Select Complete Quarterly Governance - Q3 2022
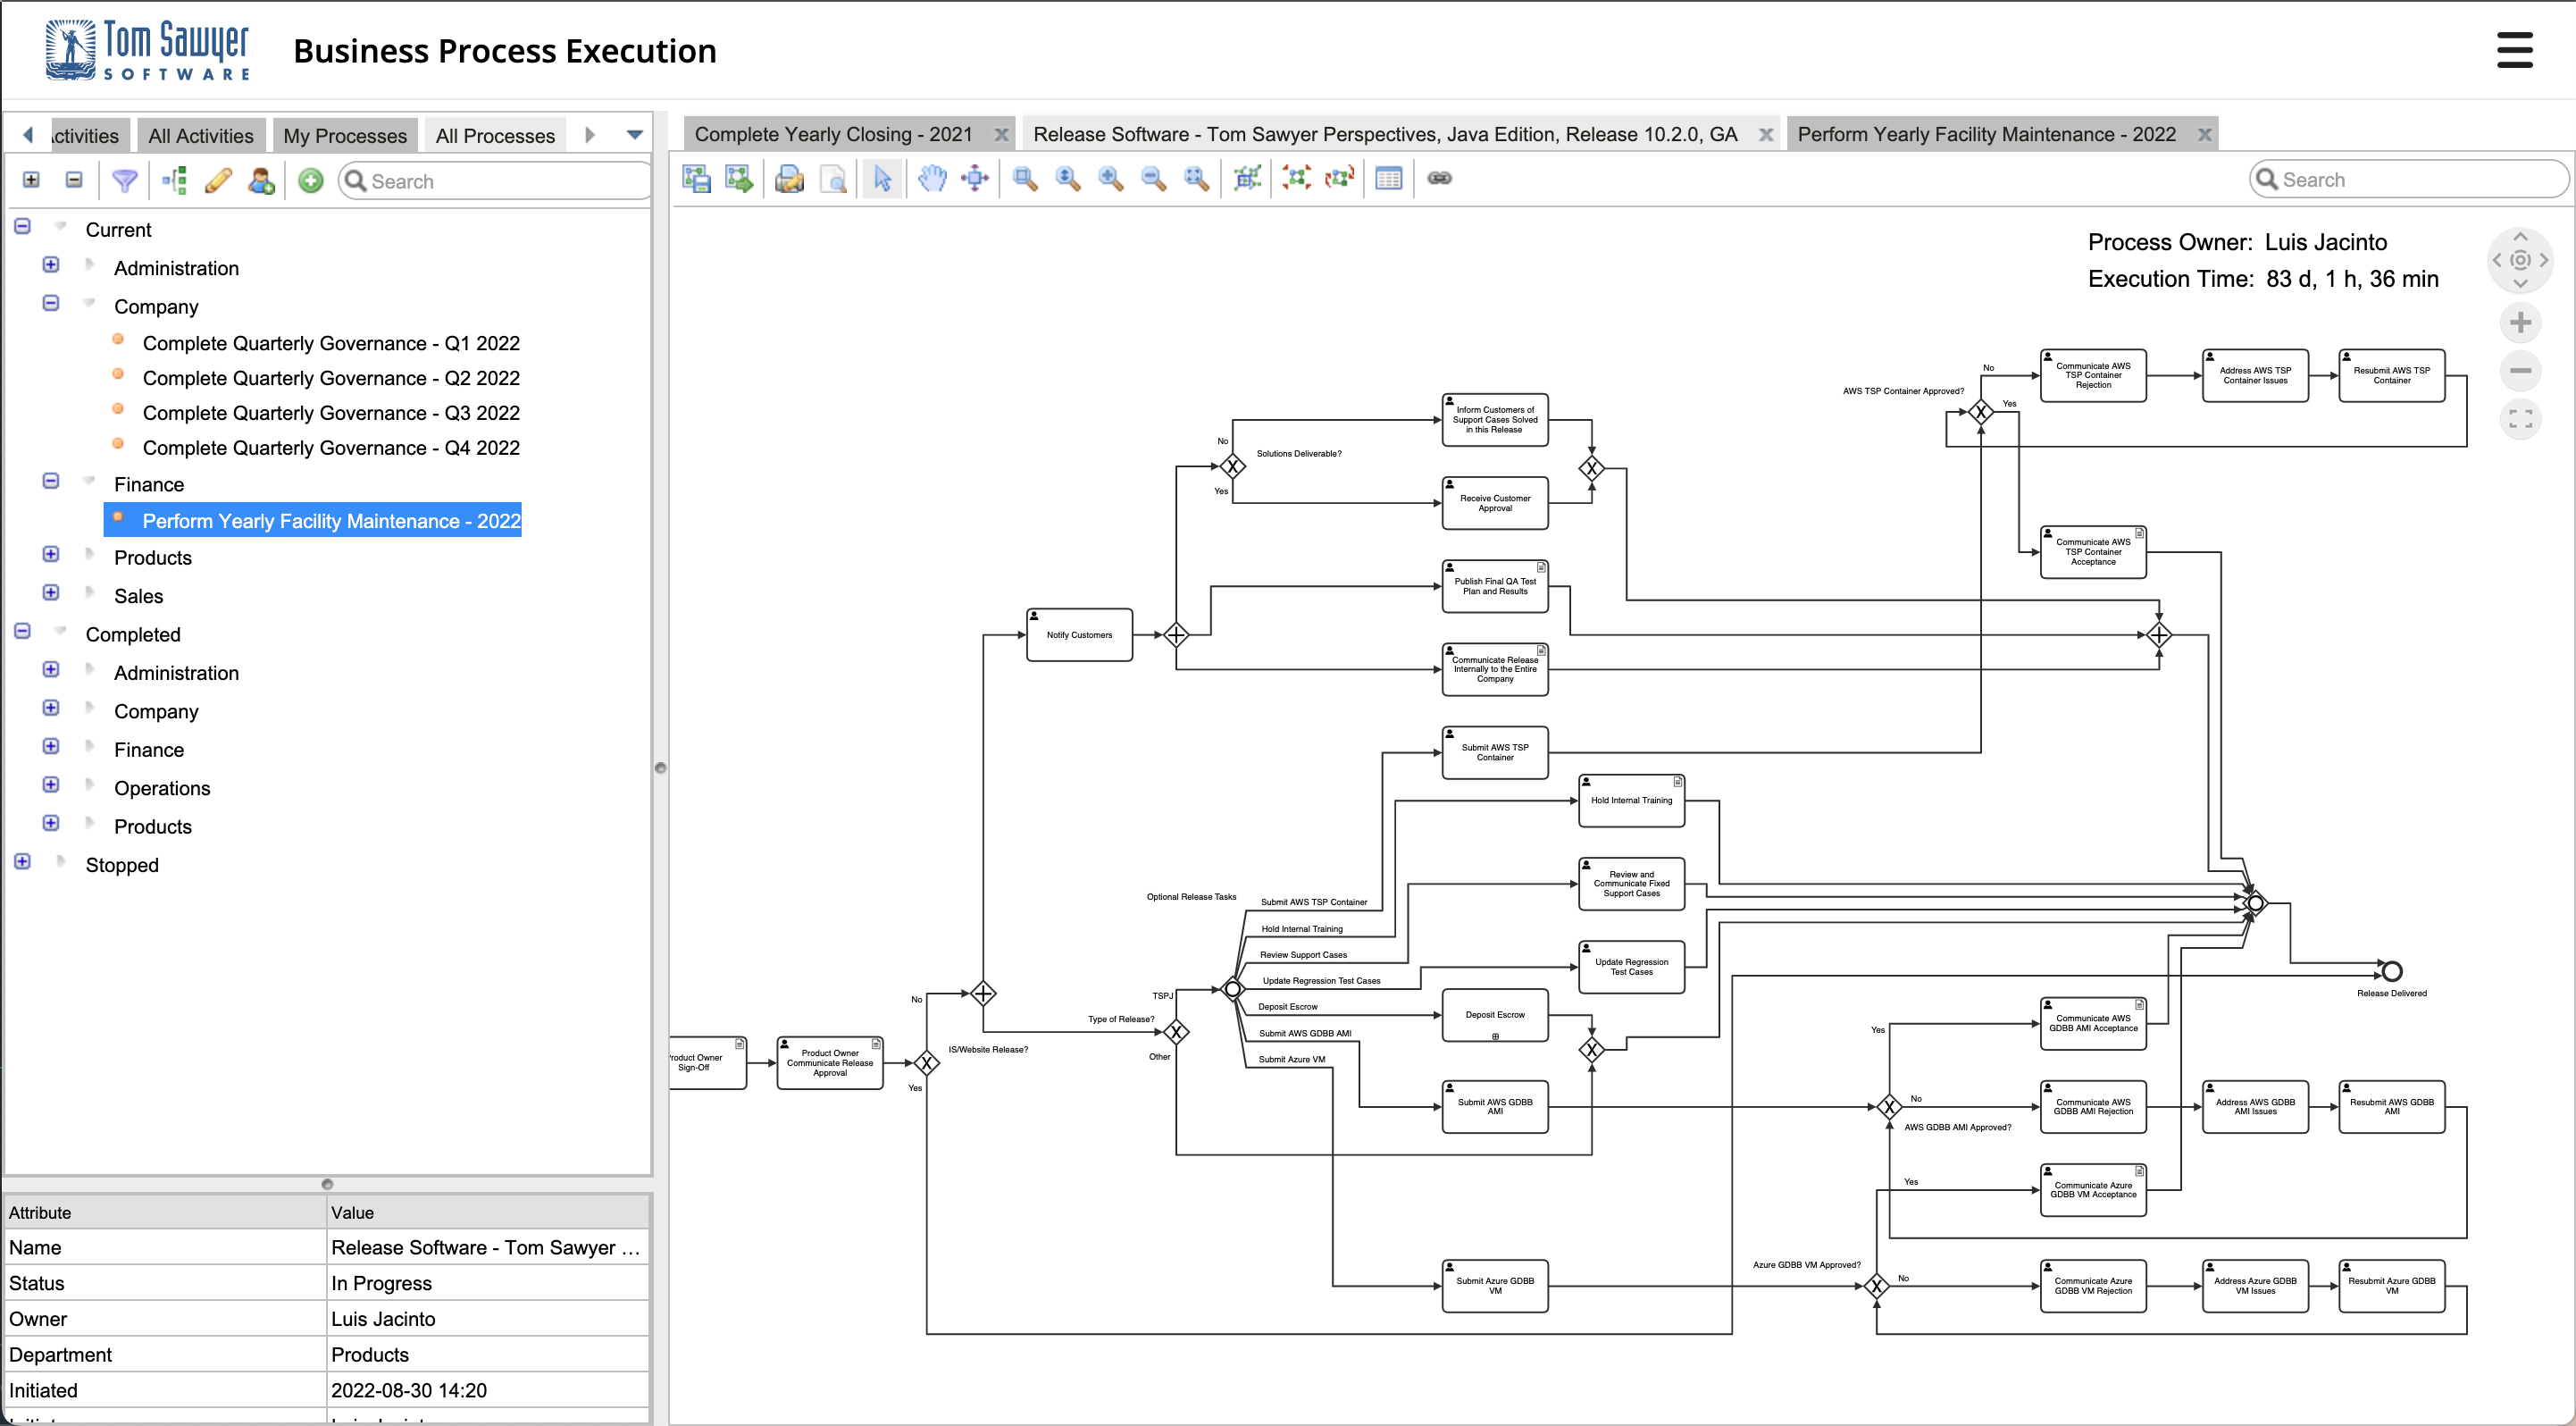Viewport: 2576px width, 1426px height. click(331, 414)
